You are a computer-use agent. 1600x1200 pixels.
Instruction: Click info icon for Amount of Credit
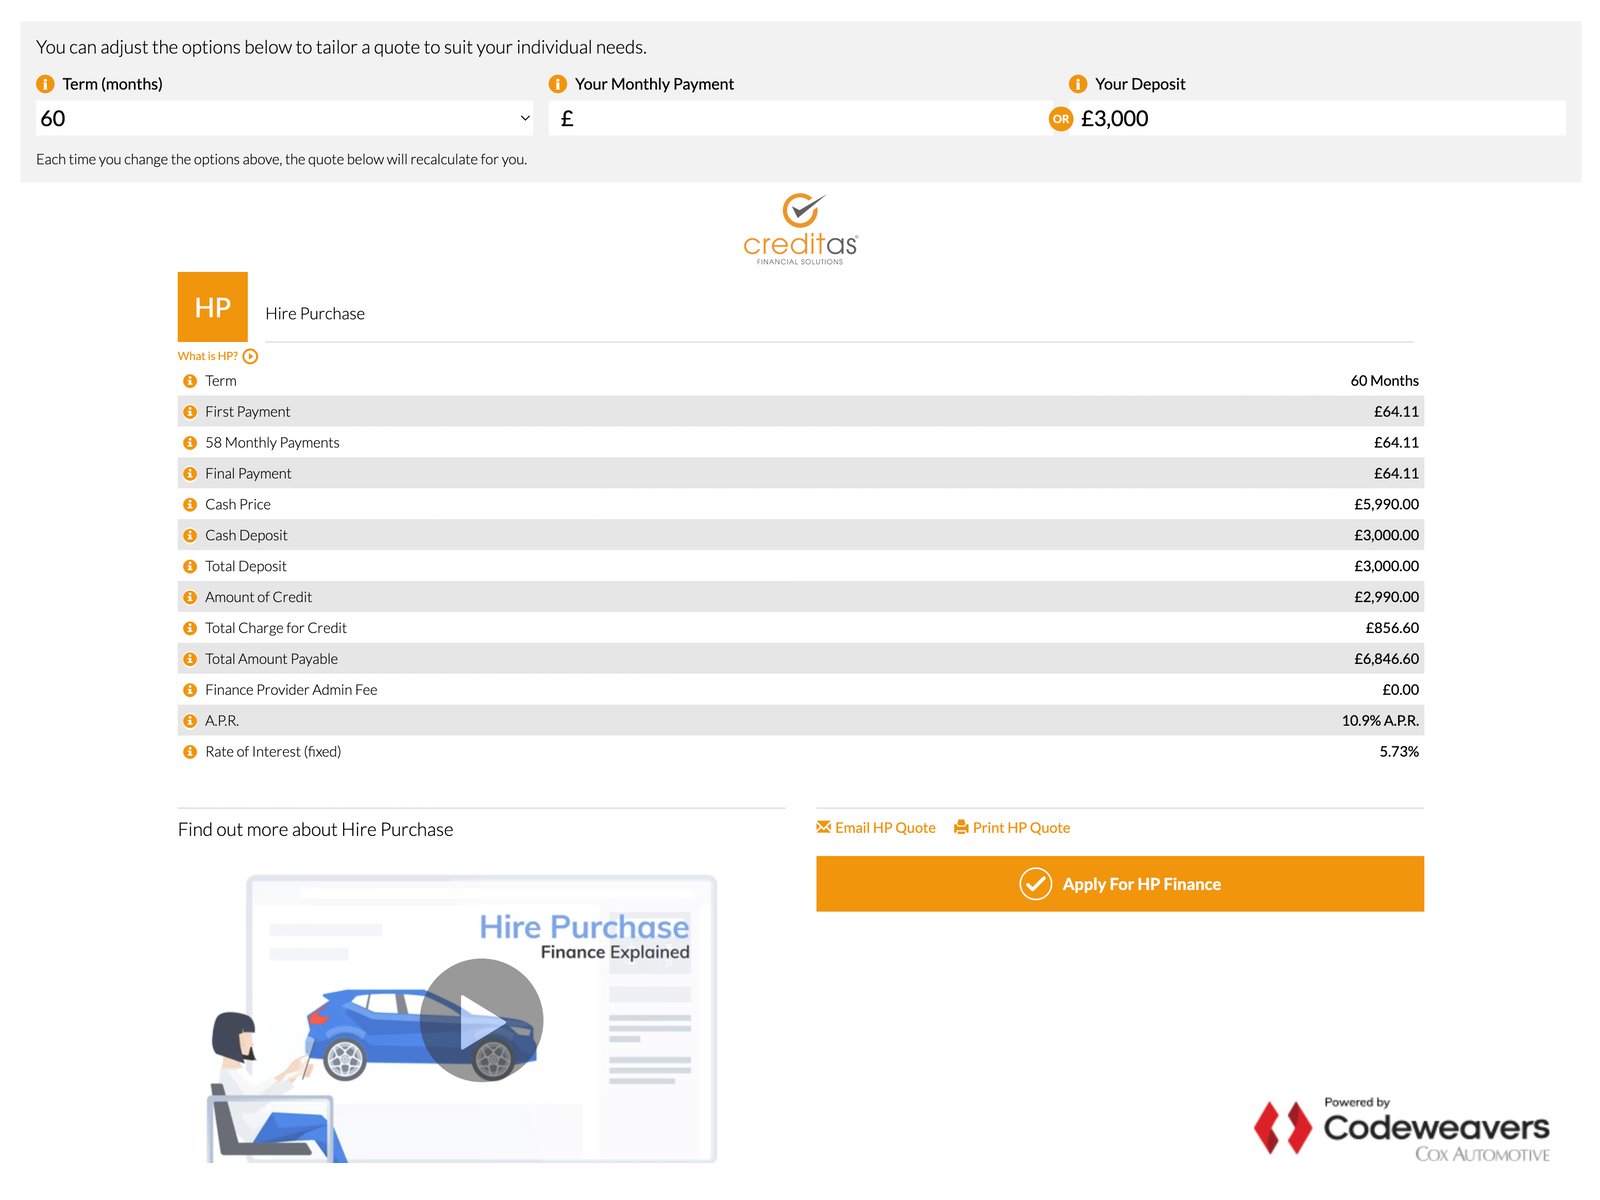point(190,598)
